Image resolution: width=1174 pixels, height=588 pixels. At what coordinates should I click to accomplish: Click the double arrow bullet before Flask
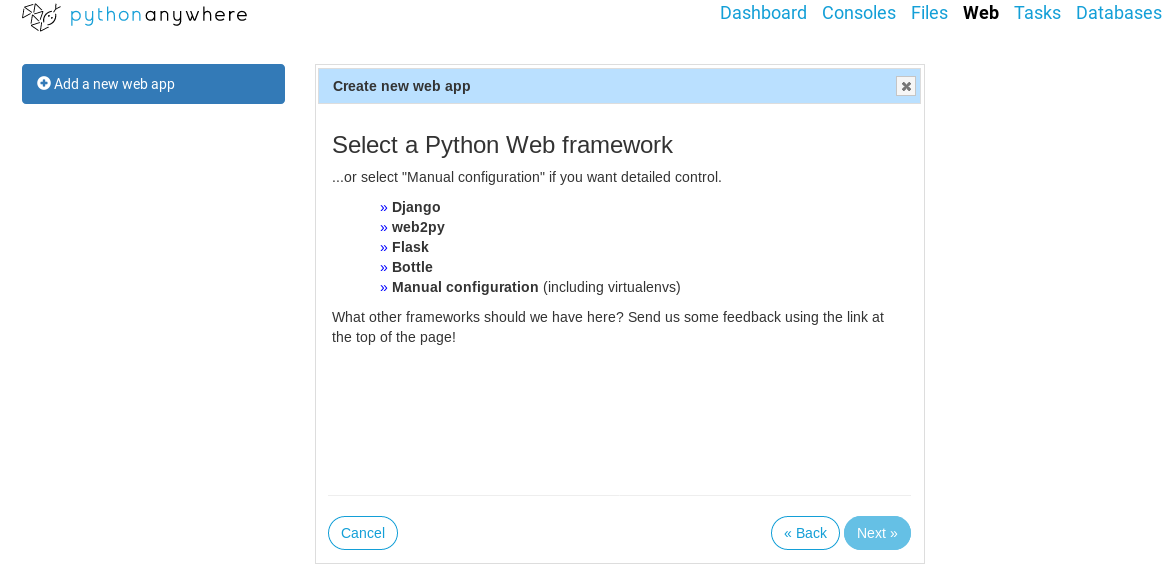point(384,247)
